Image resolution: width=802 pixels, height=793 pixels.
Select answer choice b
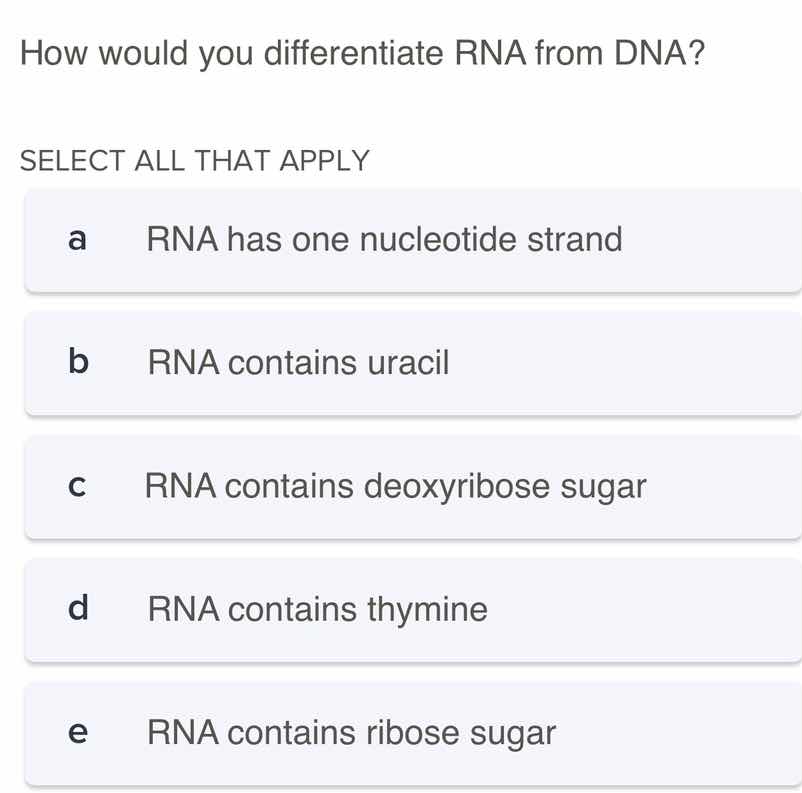[x=400, y=362]
